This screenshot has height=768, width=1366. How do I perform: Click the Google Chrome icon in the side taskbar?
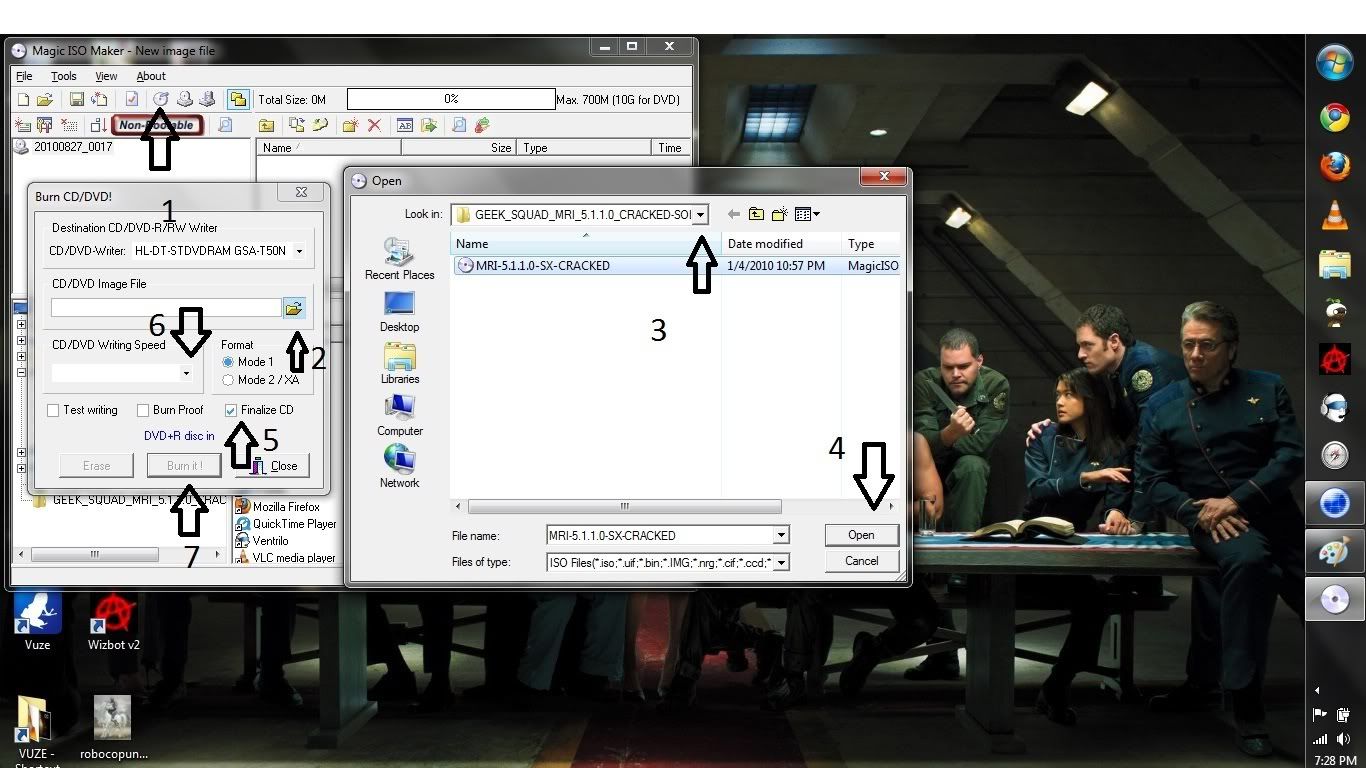point(1335,118)
